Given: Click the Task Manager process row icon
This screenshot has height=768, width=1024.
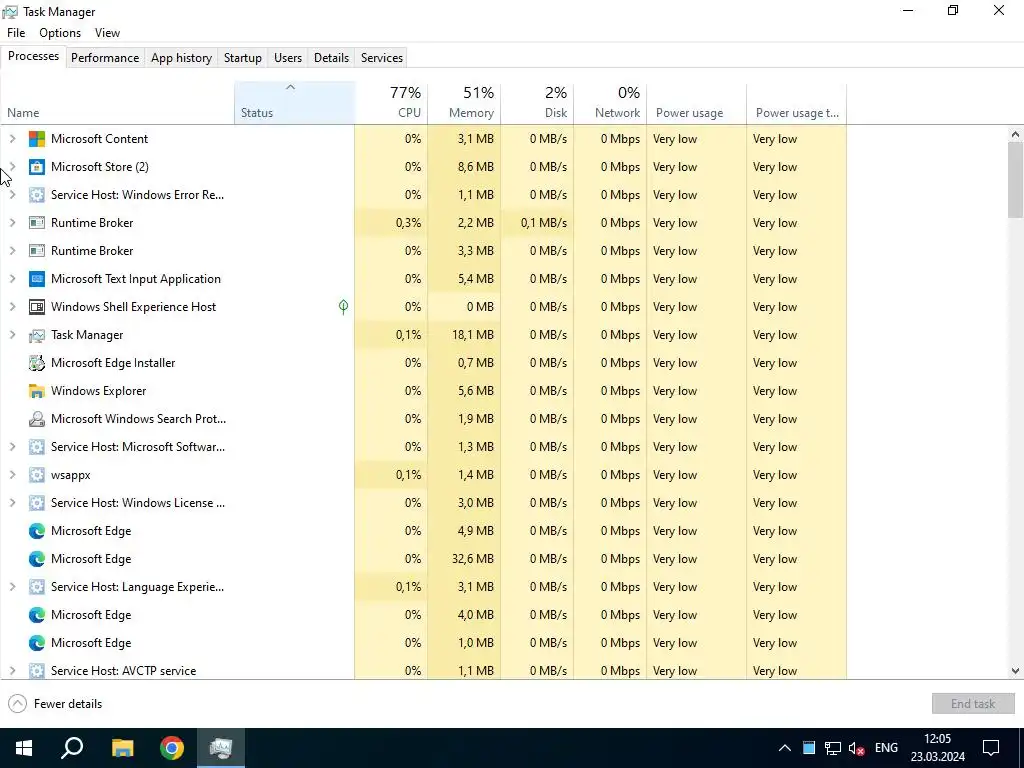Looking at the screenshot, I should click(x=37, y=335).
